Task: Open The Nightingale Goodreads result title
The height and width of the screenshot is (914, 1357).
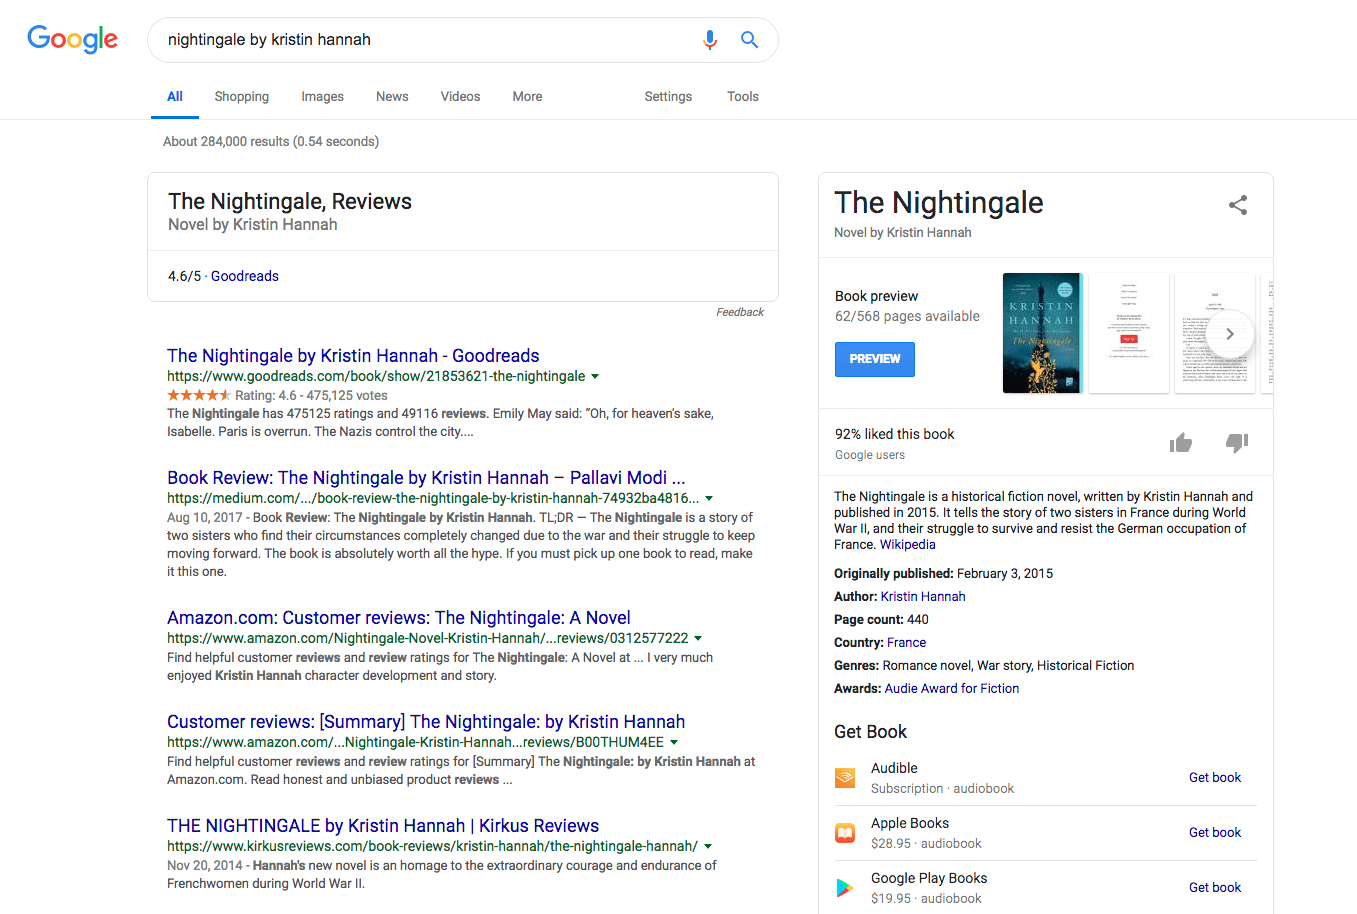Action: pyautogui.click(x=353, y=356)
